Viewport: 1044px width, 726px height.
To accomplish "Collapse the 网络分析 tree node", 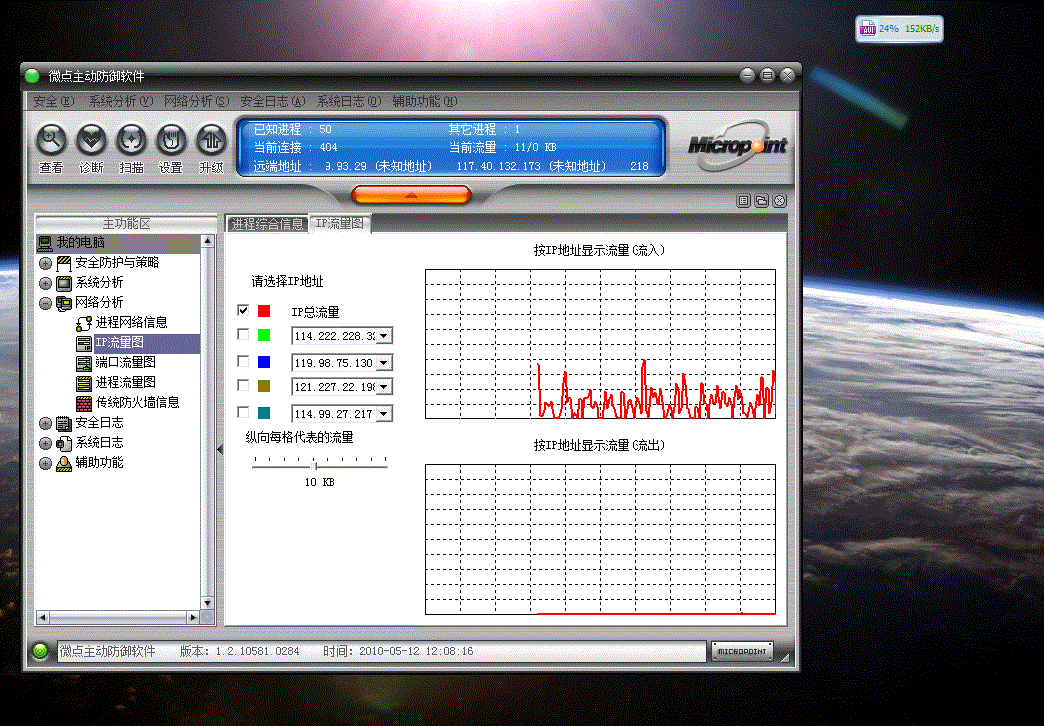I will tap(45, 303).
